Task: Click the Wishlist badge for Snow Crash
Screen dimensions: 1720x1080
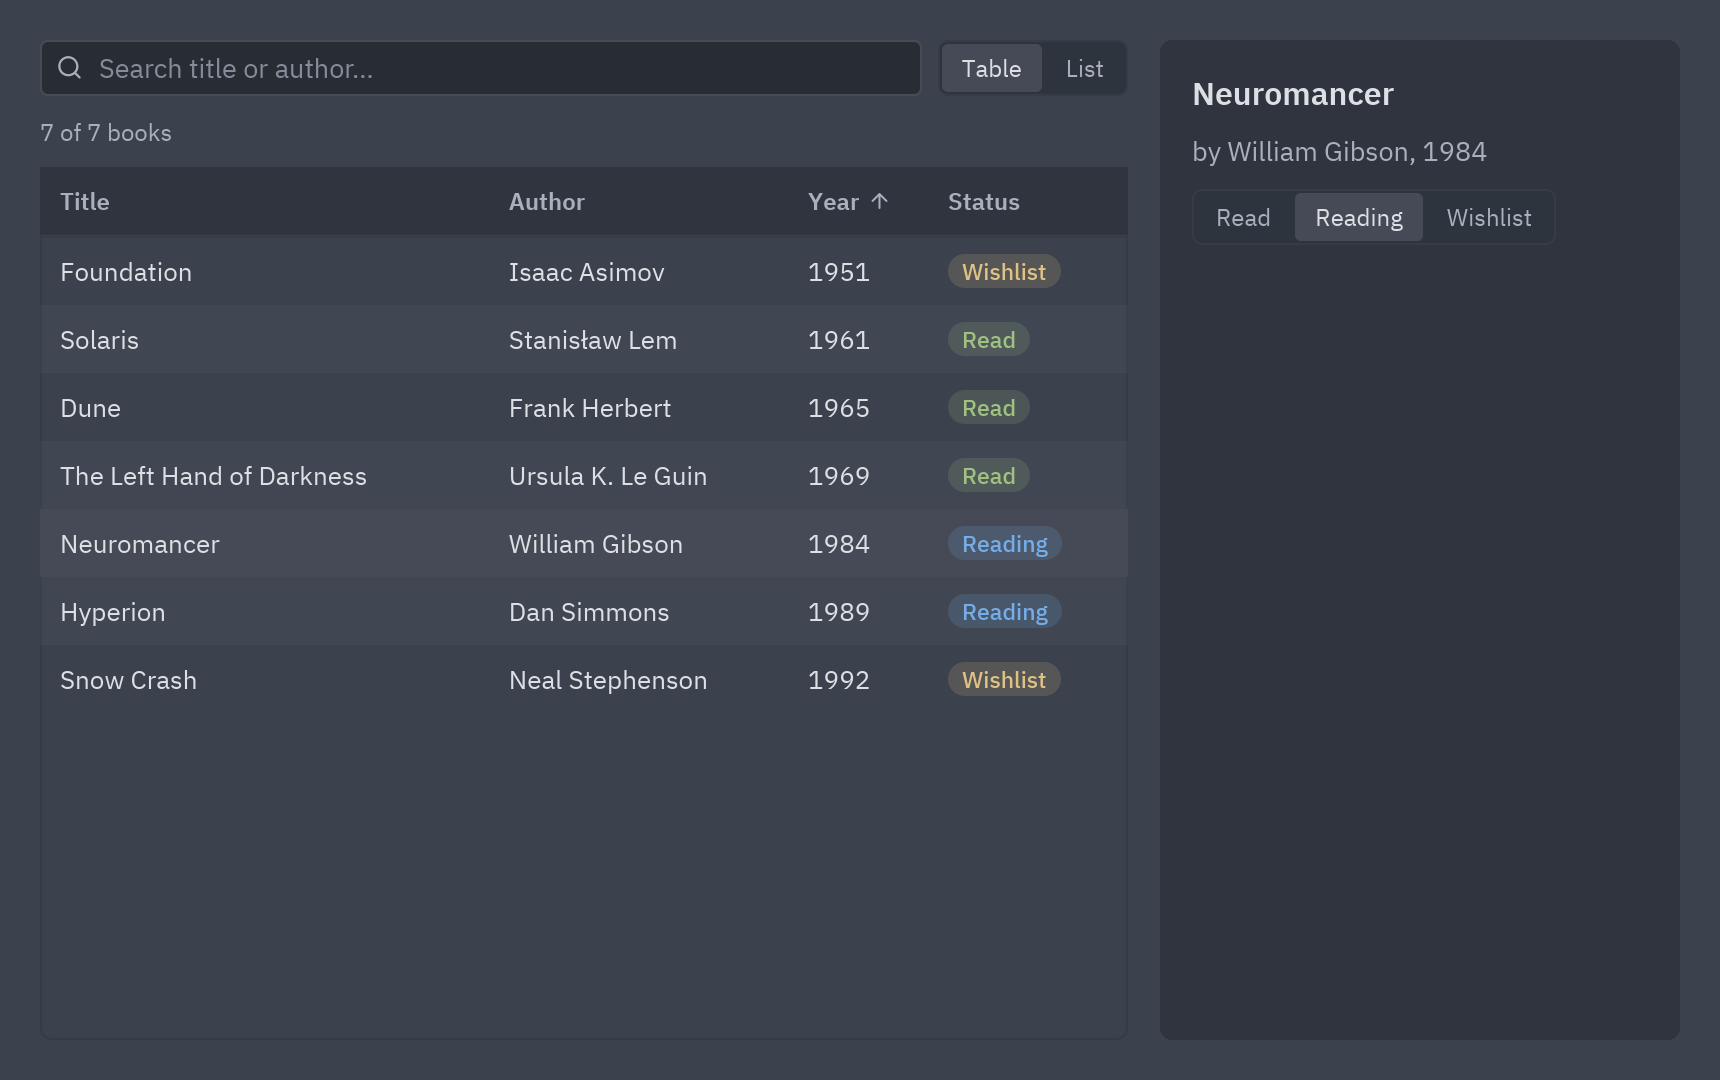Action: point(1004,680)
